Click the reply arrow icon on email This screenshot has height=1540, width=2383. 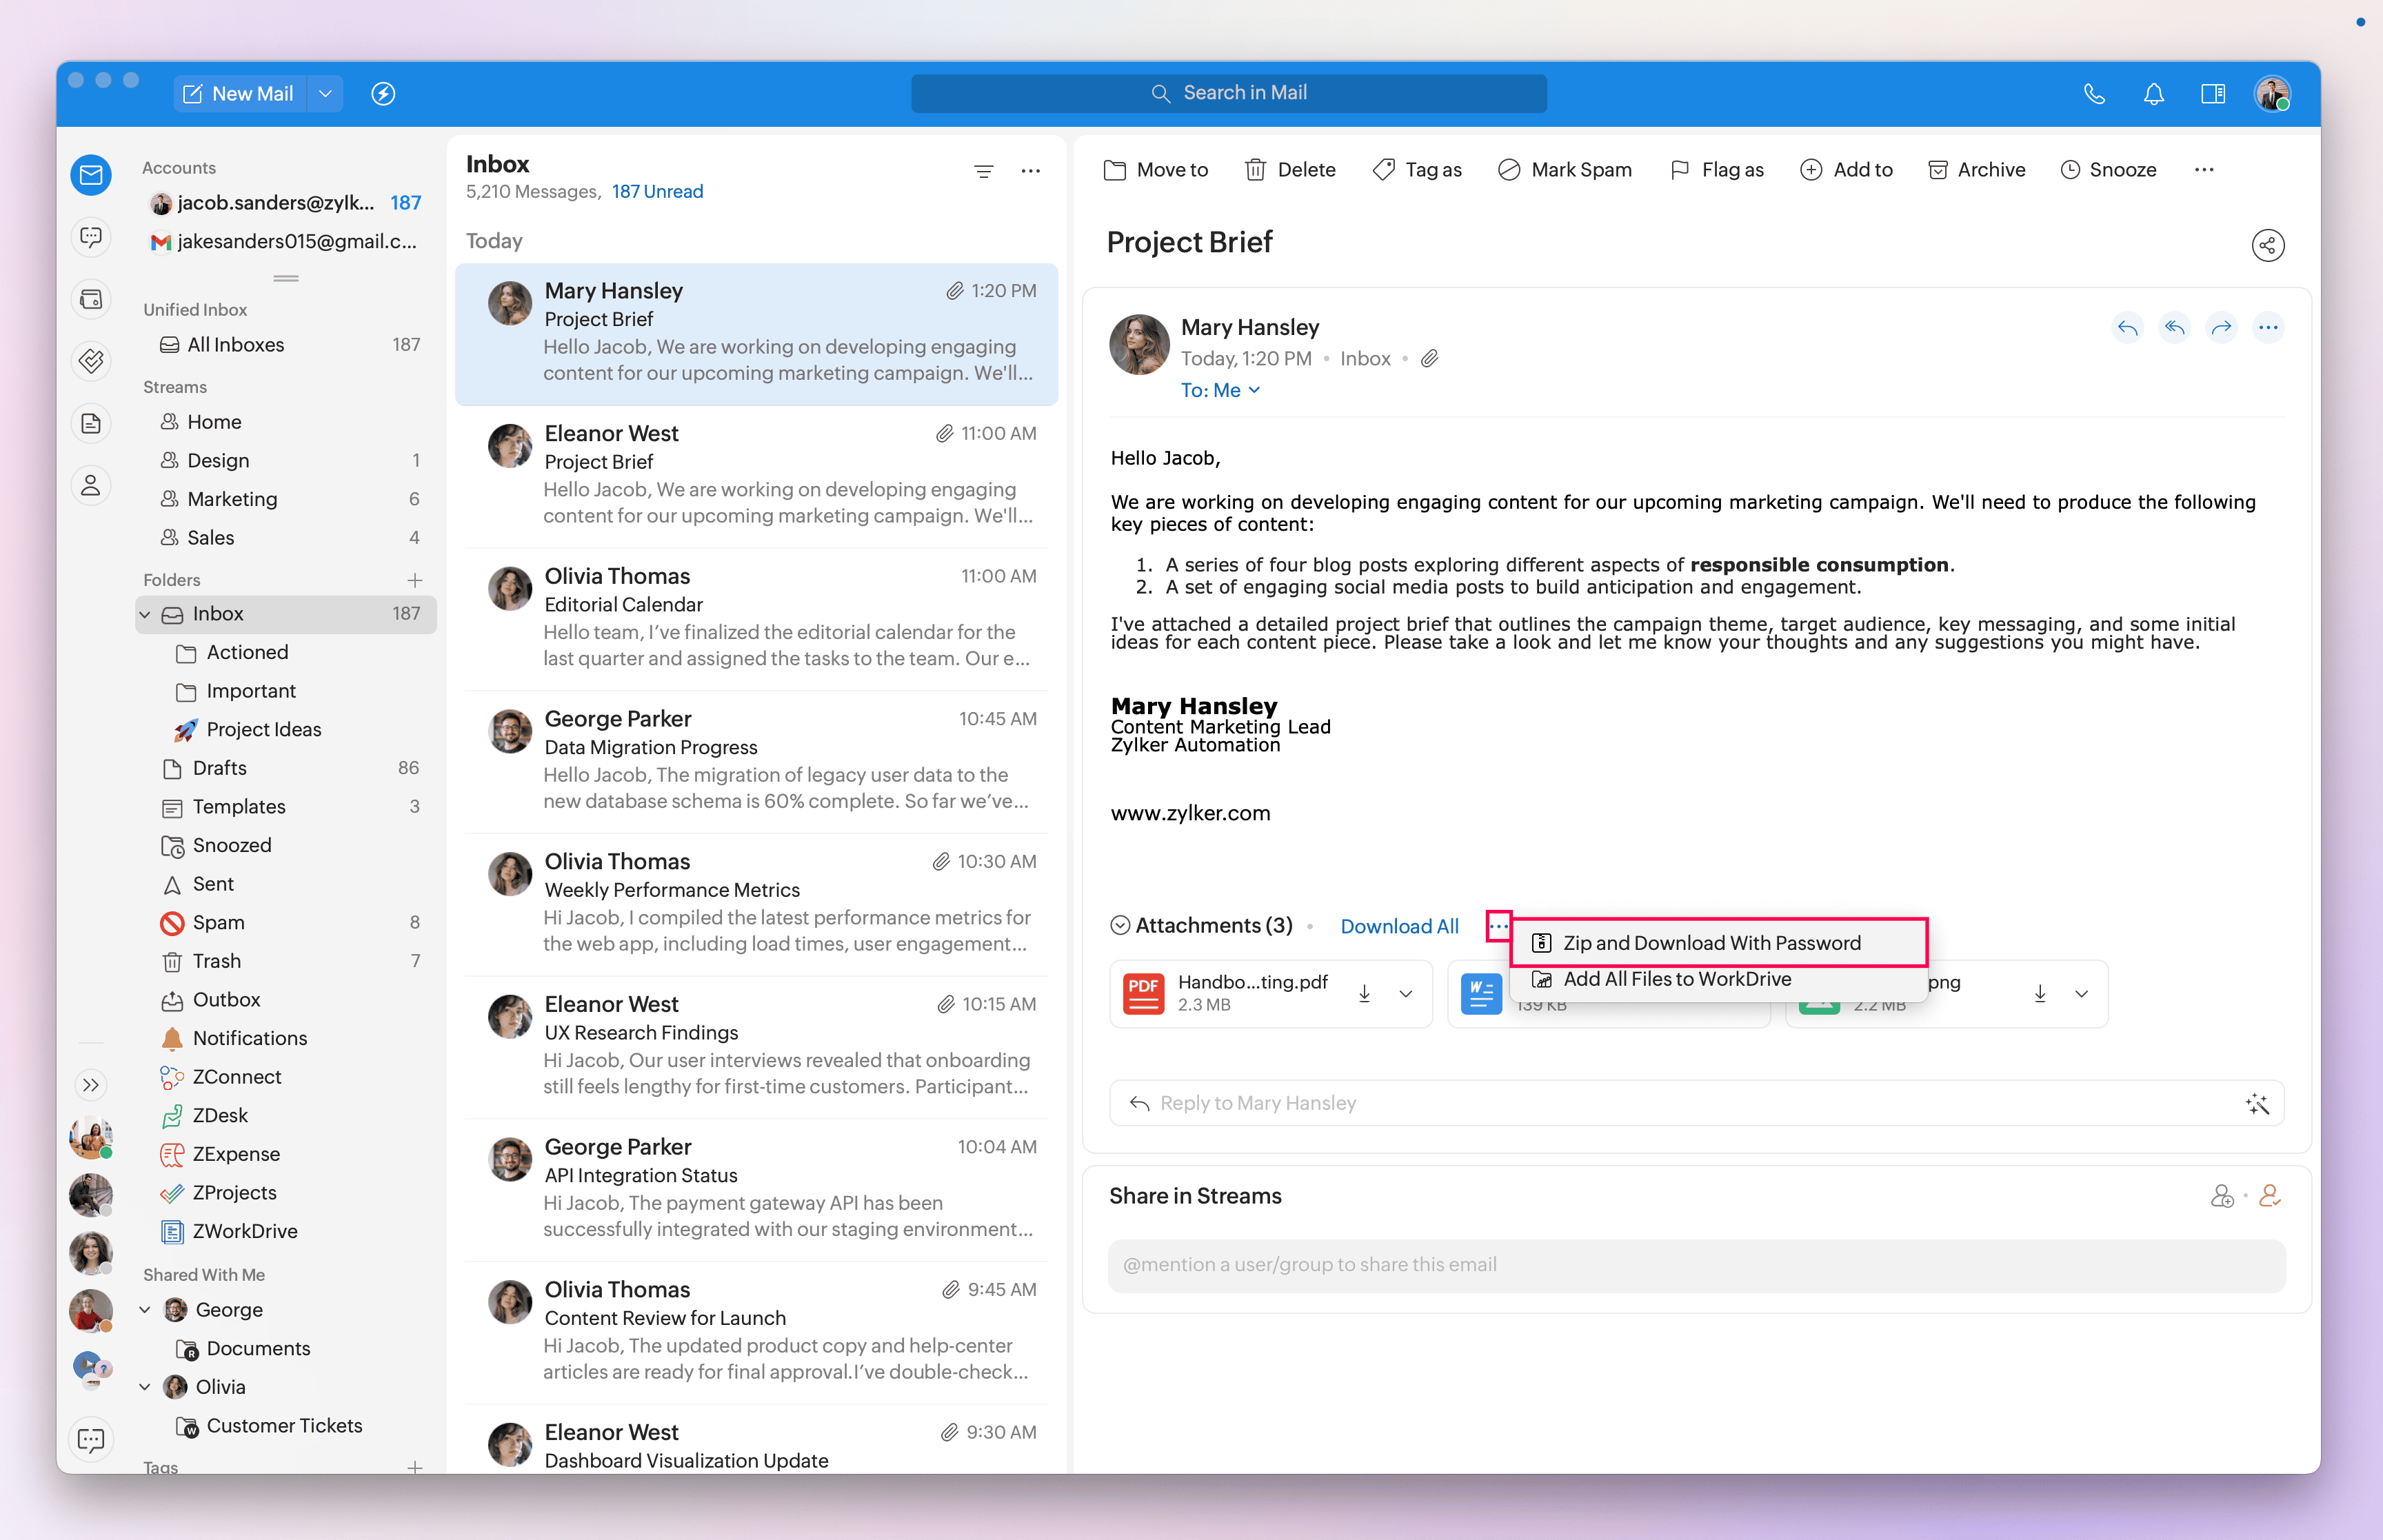[2127, 328]
